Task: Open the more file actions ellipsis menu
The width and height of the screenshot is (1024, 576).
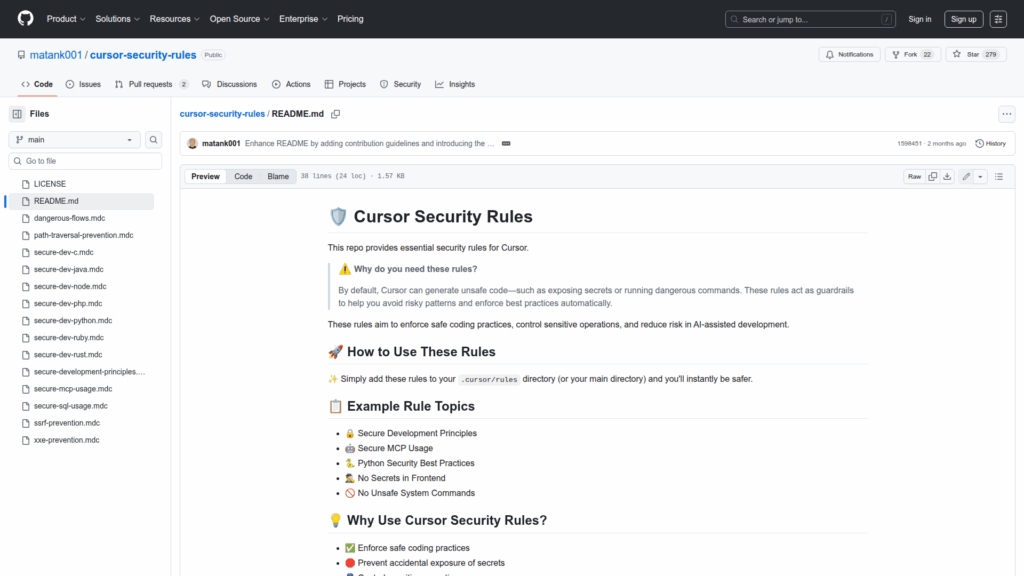Action: [1006, 114]
